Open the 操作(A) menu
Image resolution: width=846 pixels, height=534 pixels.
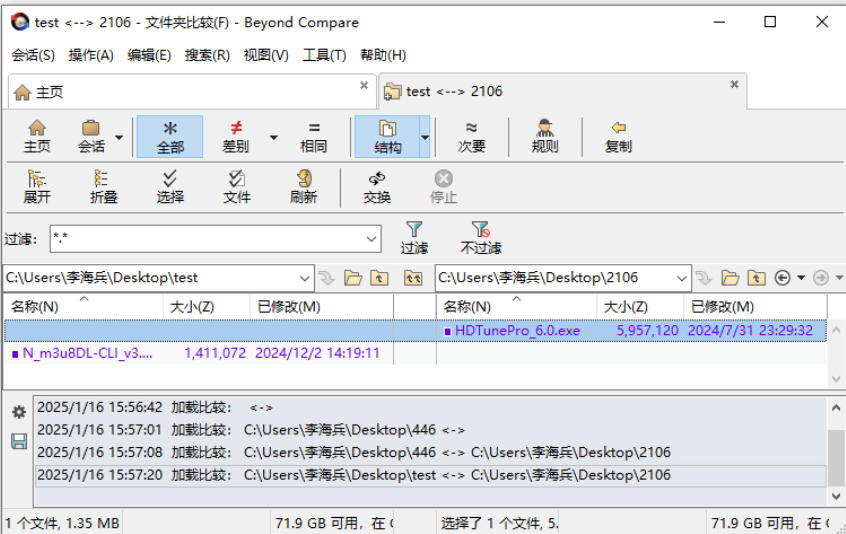pyautogui.click(x=91, y=55)
